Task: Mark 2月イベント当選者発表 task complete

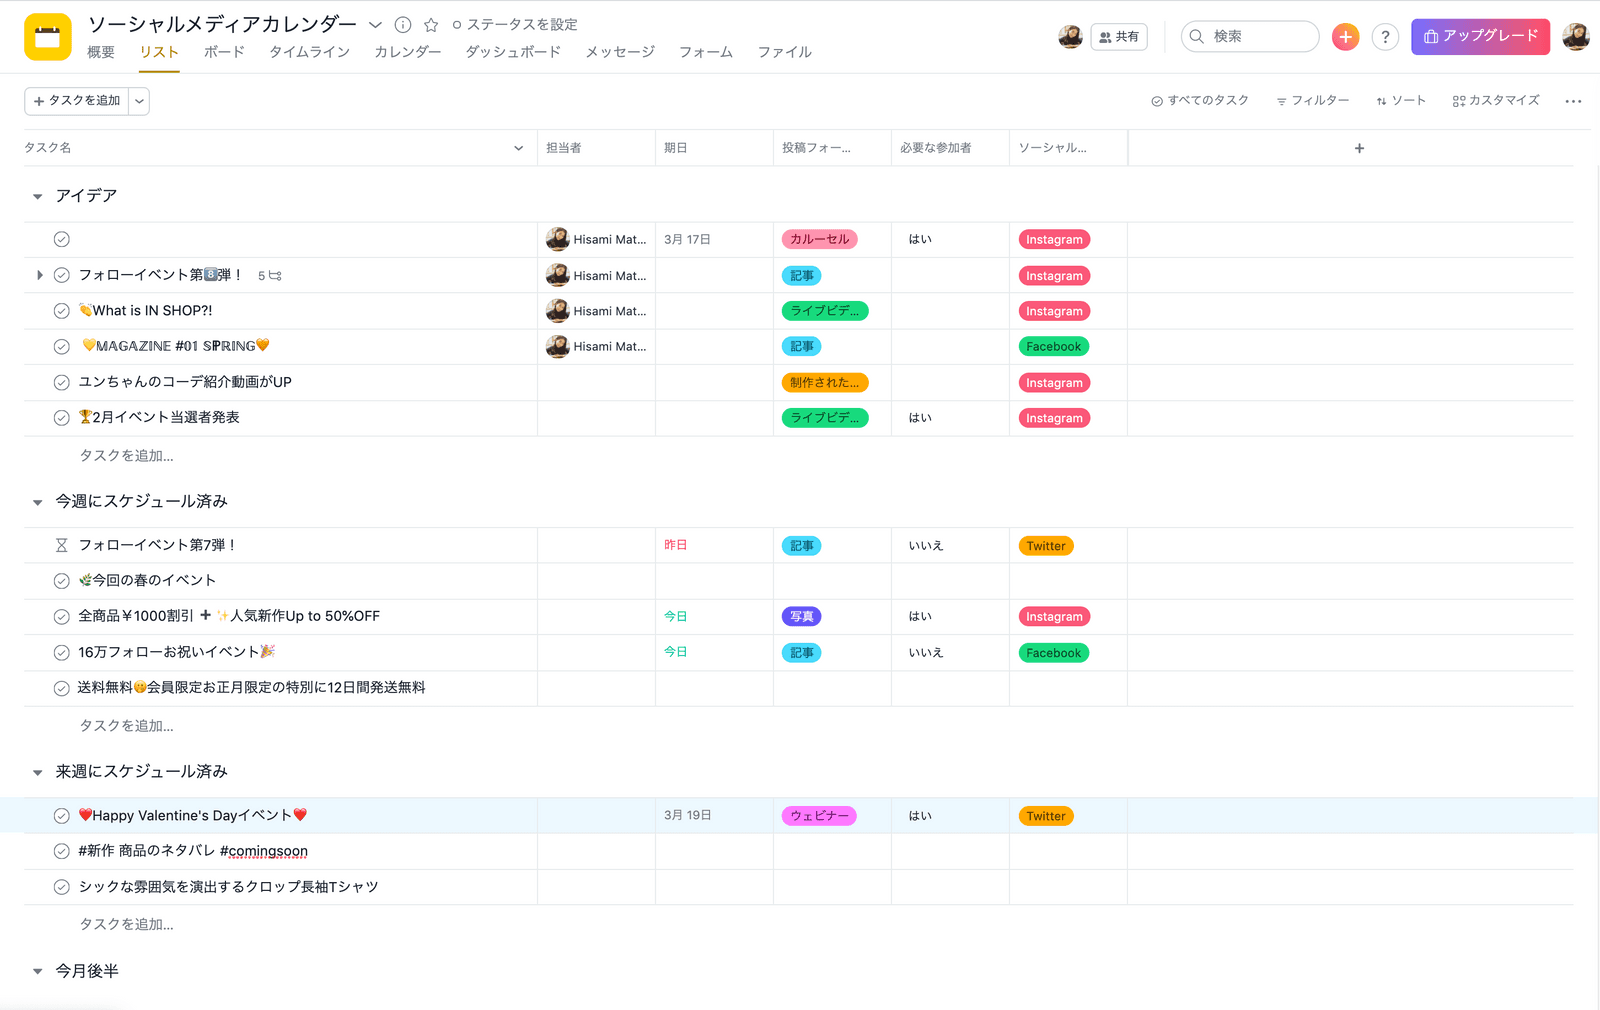Action: (x=61, y=418)
